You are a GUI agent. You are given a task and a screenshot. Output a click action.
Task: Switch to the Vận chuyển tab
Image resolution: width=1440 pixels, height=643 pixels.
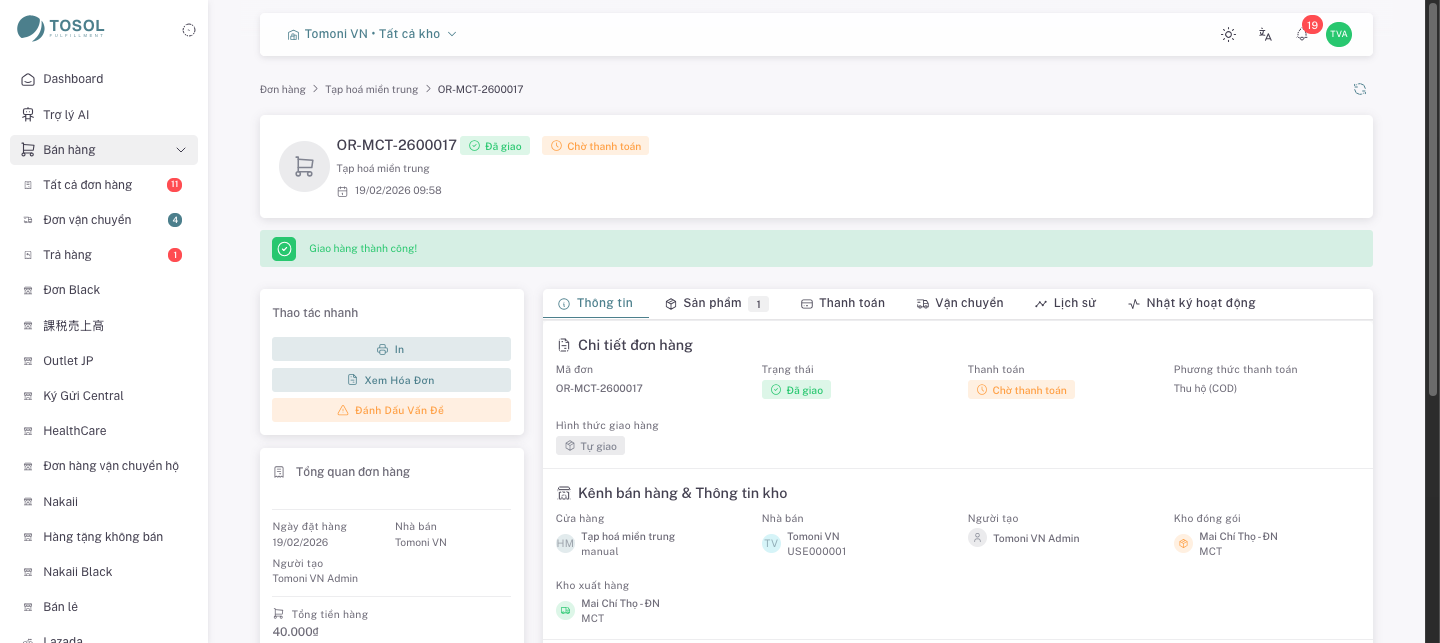[x=959, y=303]
